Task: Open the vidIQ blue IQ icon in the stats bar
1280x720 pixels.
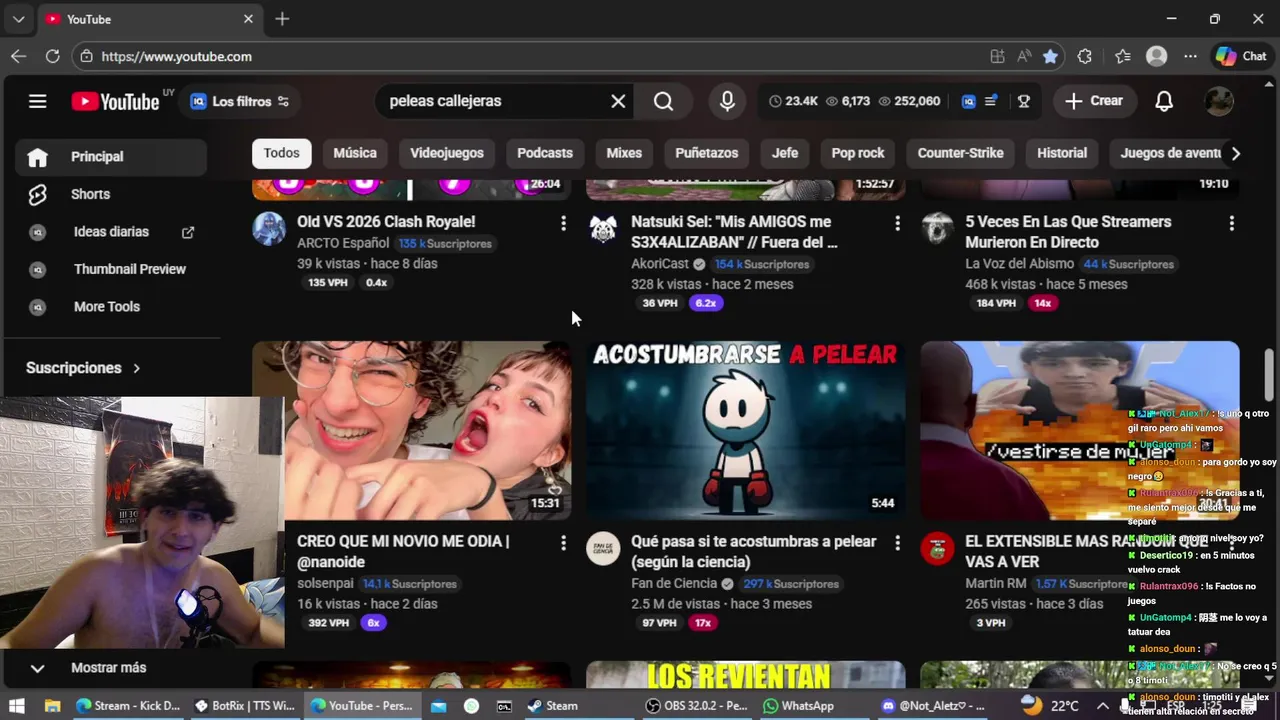Action: click(x=968, y=101)
